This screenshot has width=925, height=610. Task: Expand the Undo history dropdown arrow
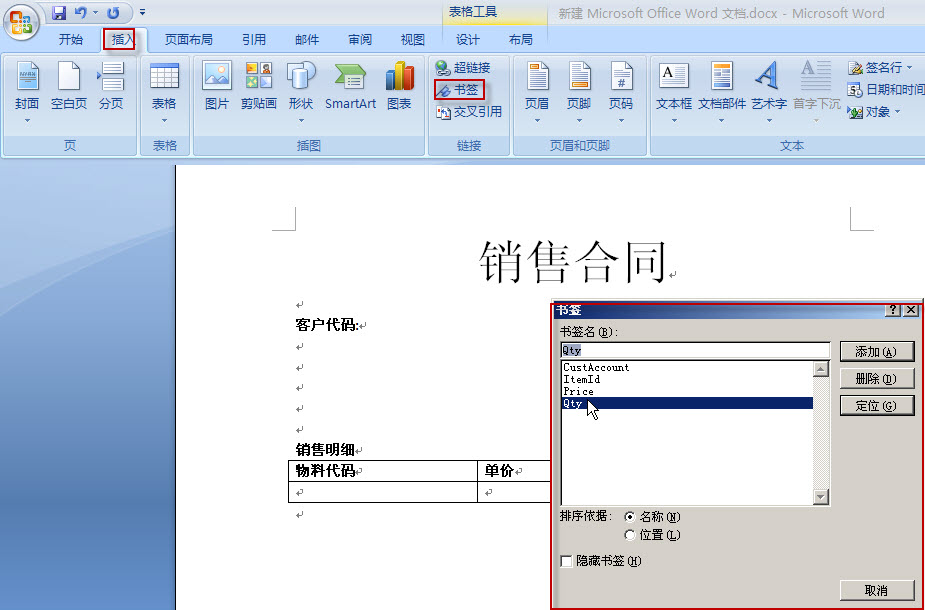pyautogui.click(x=95, y=12)
